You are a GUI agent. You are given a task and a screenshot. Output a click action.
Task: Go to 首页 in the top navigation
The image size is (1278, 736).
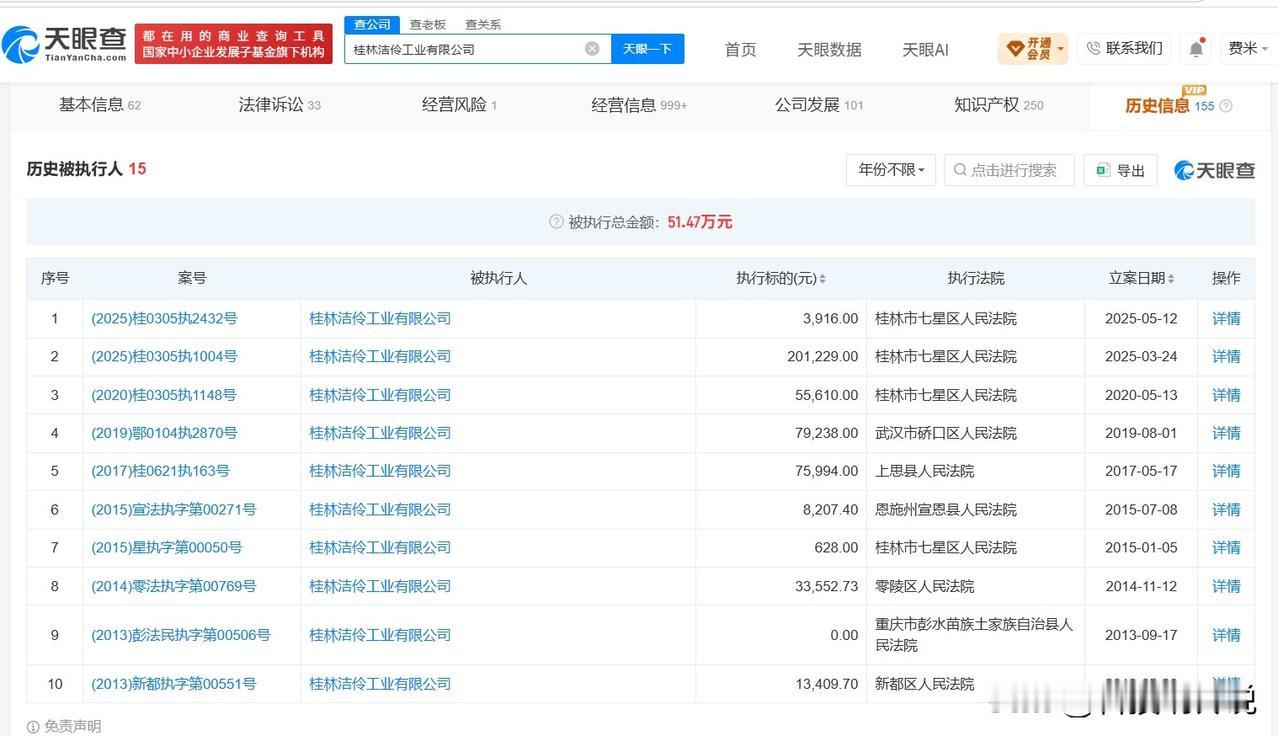[x=740, y=49]
